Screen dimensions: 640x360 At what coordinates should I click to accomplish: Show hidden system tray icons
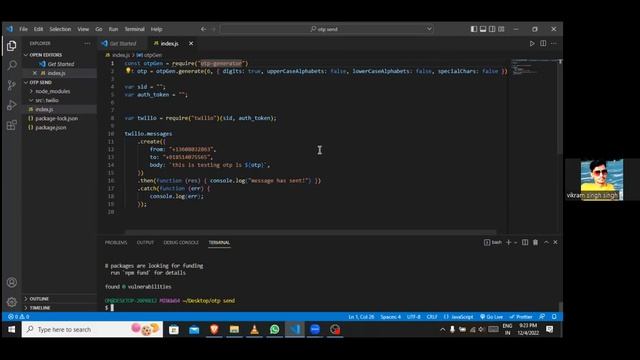pos(442,329)
